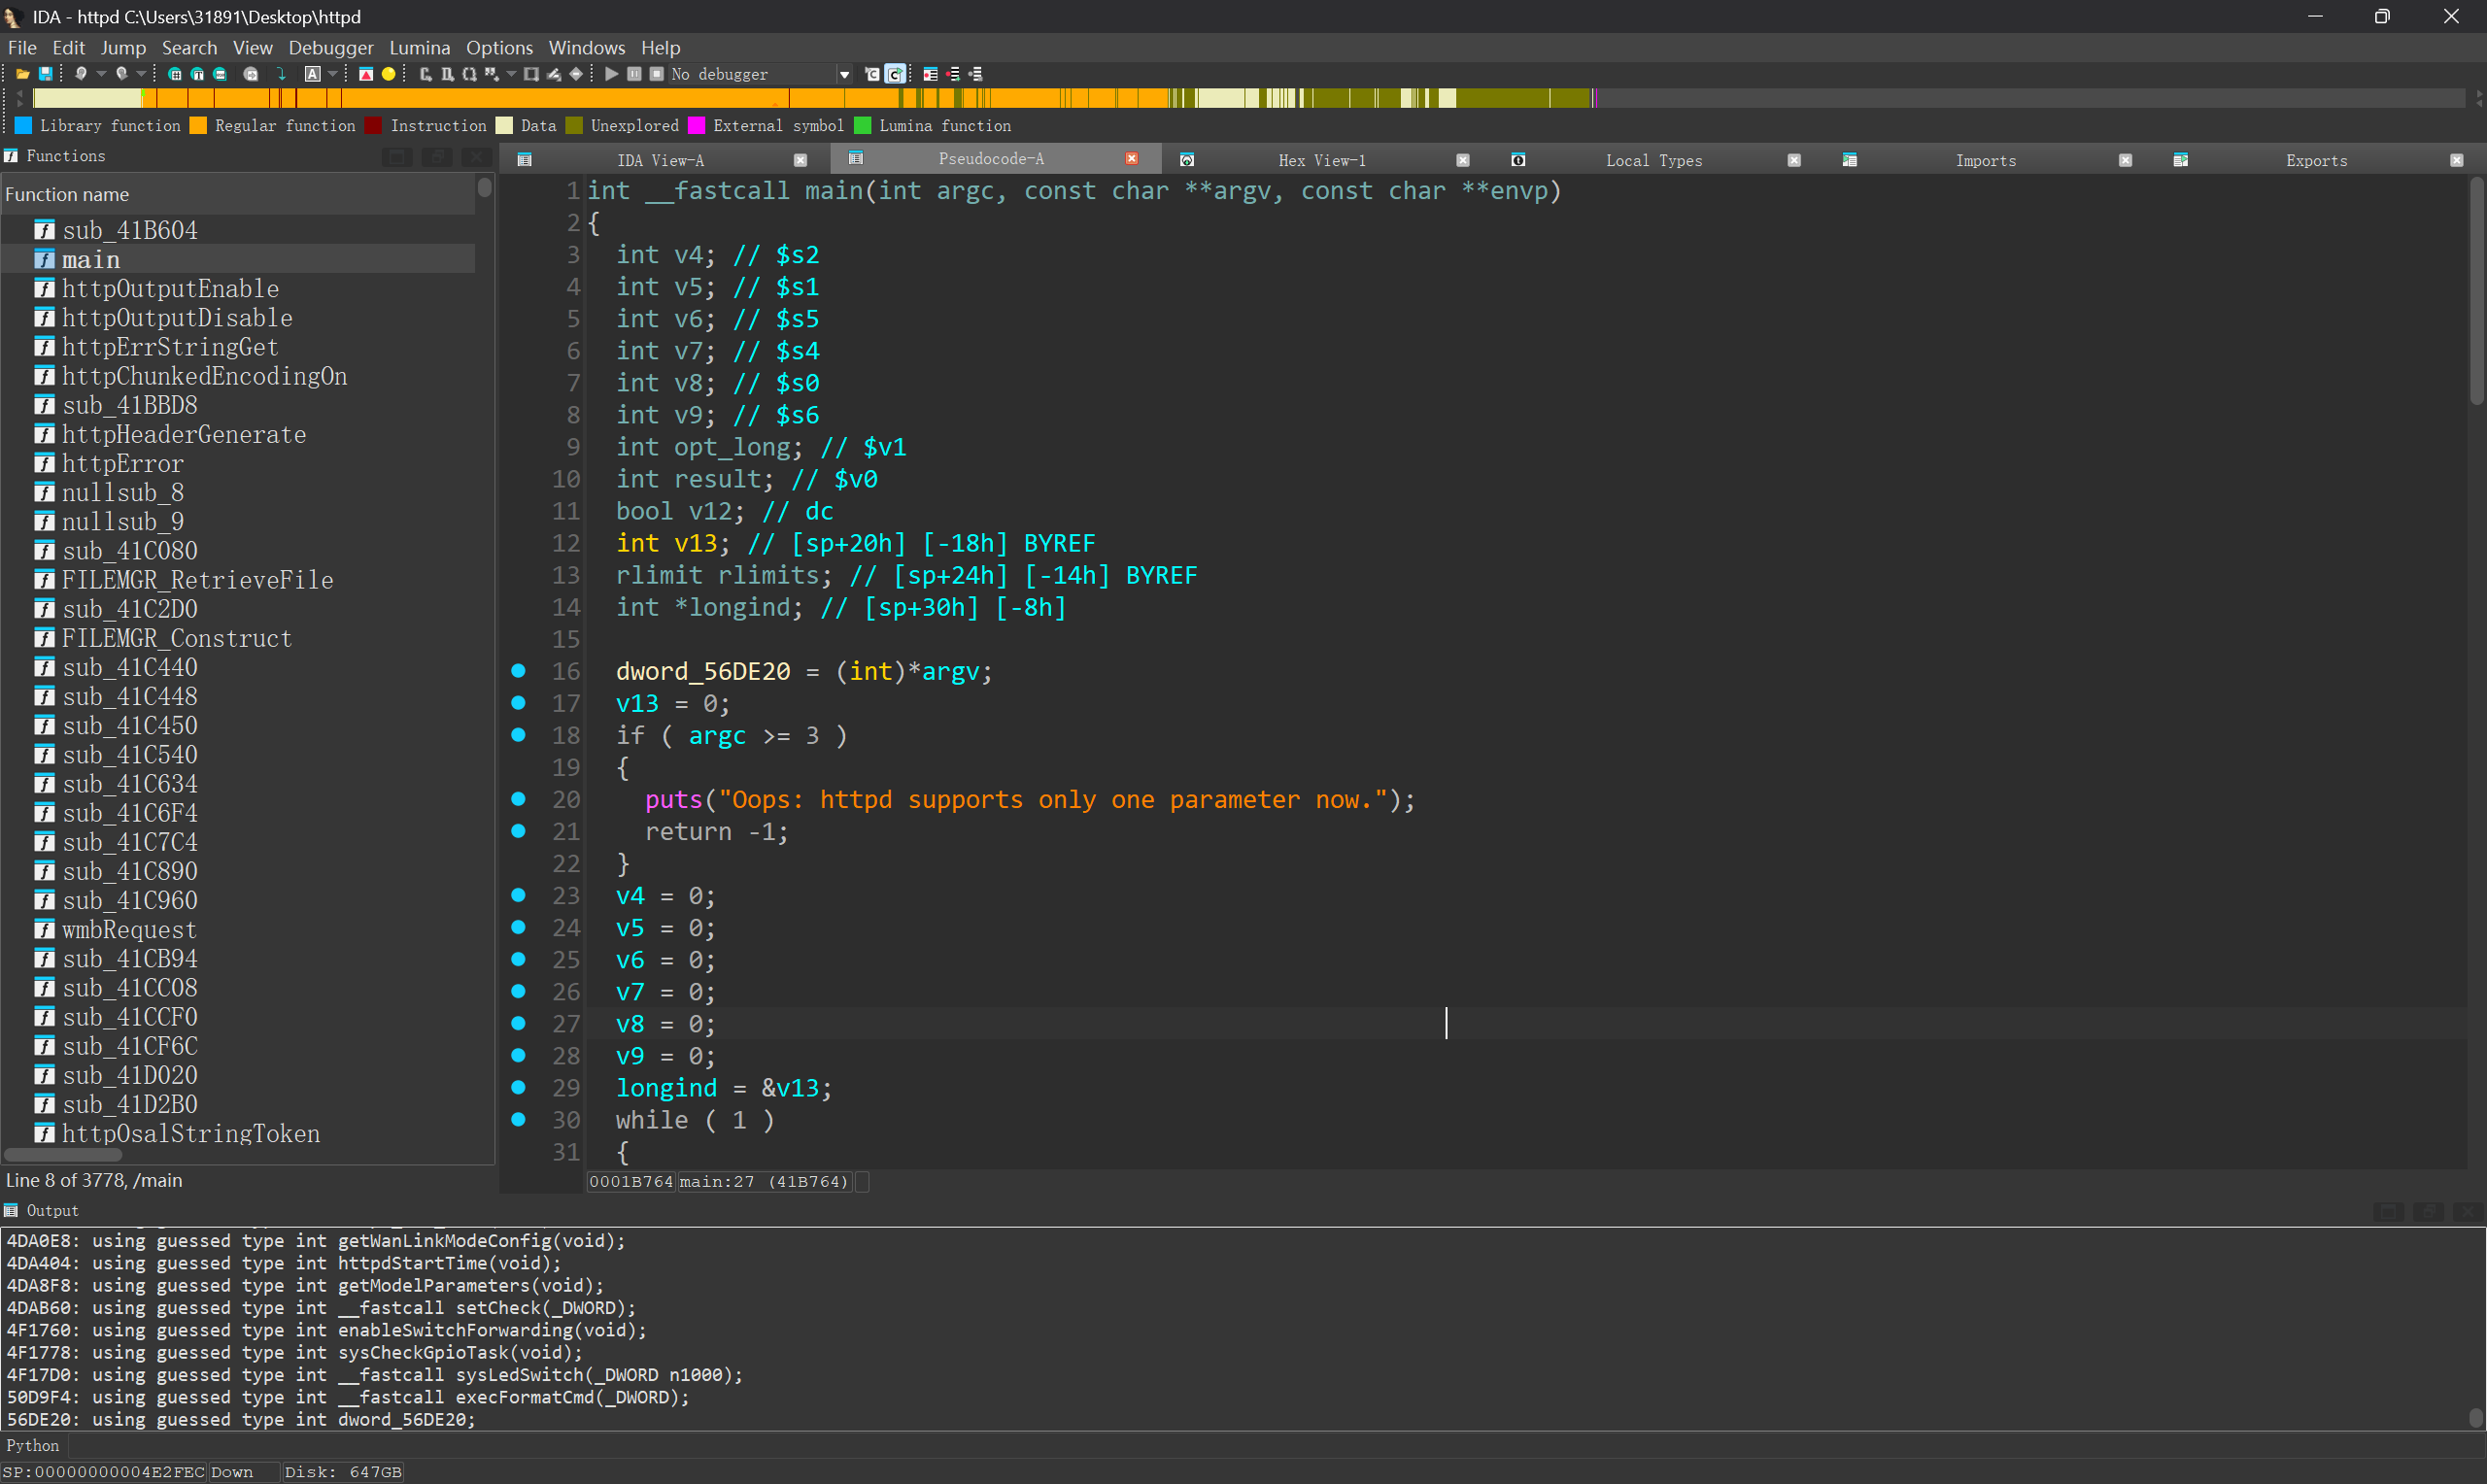Click the Save database icon
2487x1484 pixels.
(45, 74)
